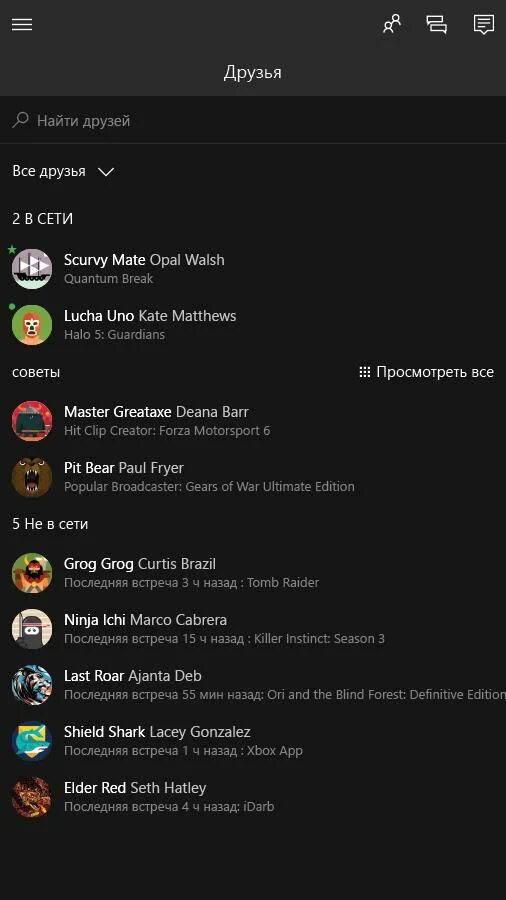Open Shield Shark's avatar icon
This screenshot has width=506, height=900.
tap(32, 741)
